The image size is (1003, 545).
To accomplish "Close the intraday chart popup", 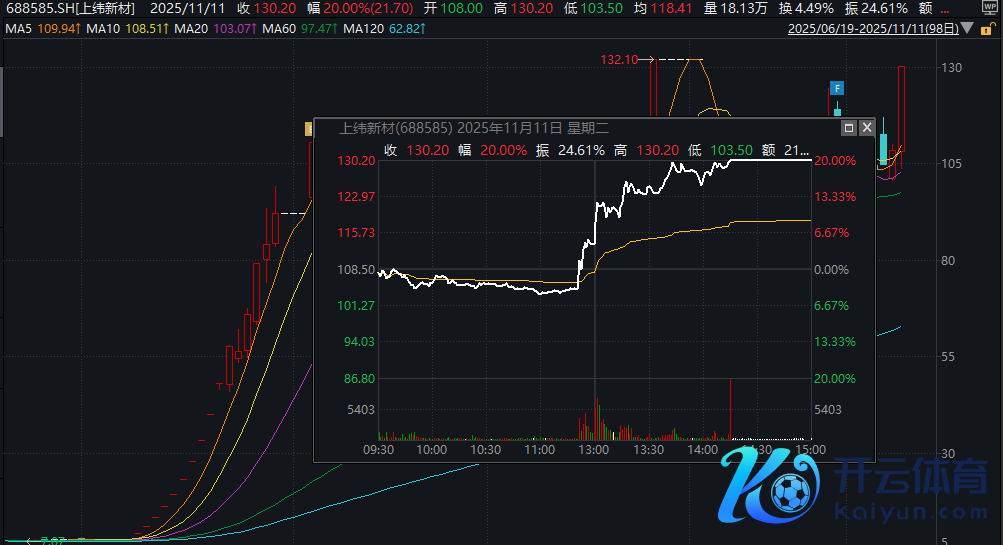I will coord(866,128).
